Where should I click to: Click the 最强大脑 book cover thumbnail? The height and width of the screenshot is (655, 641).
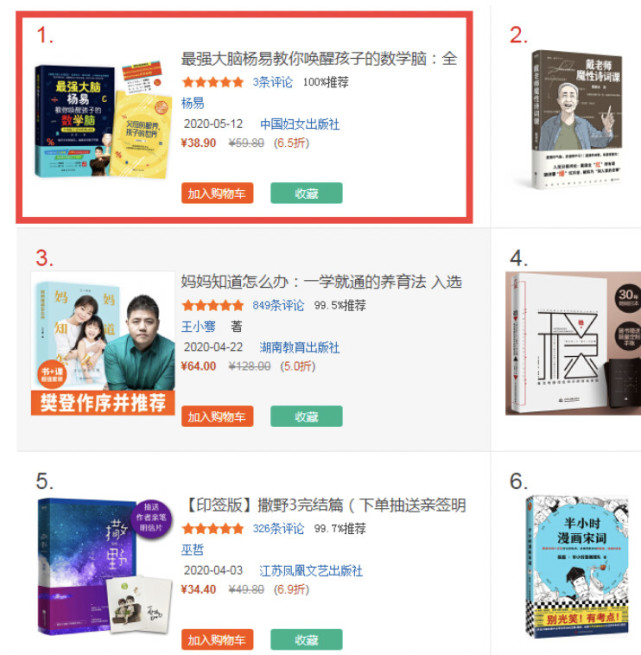(x=103, y=121)
